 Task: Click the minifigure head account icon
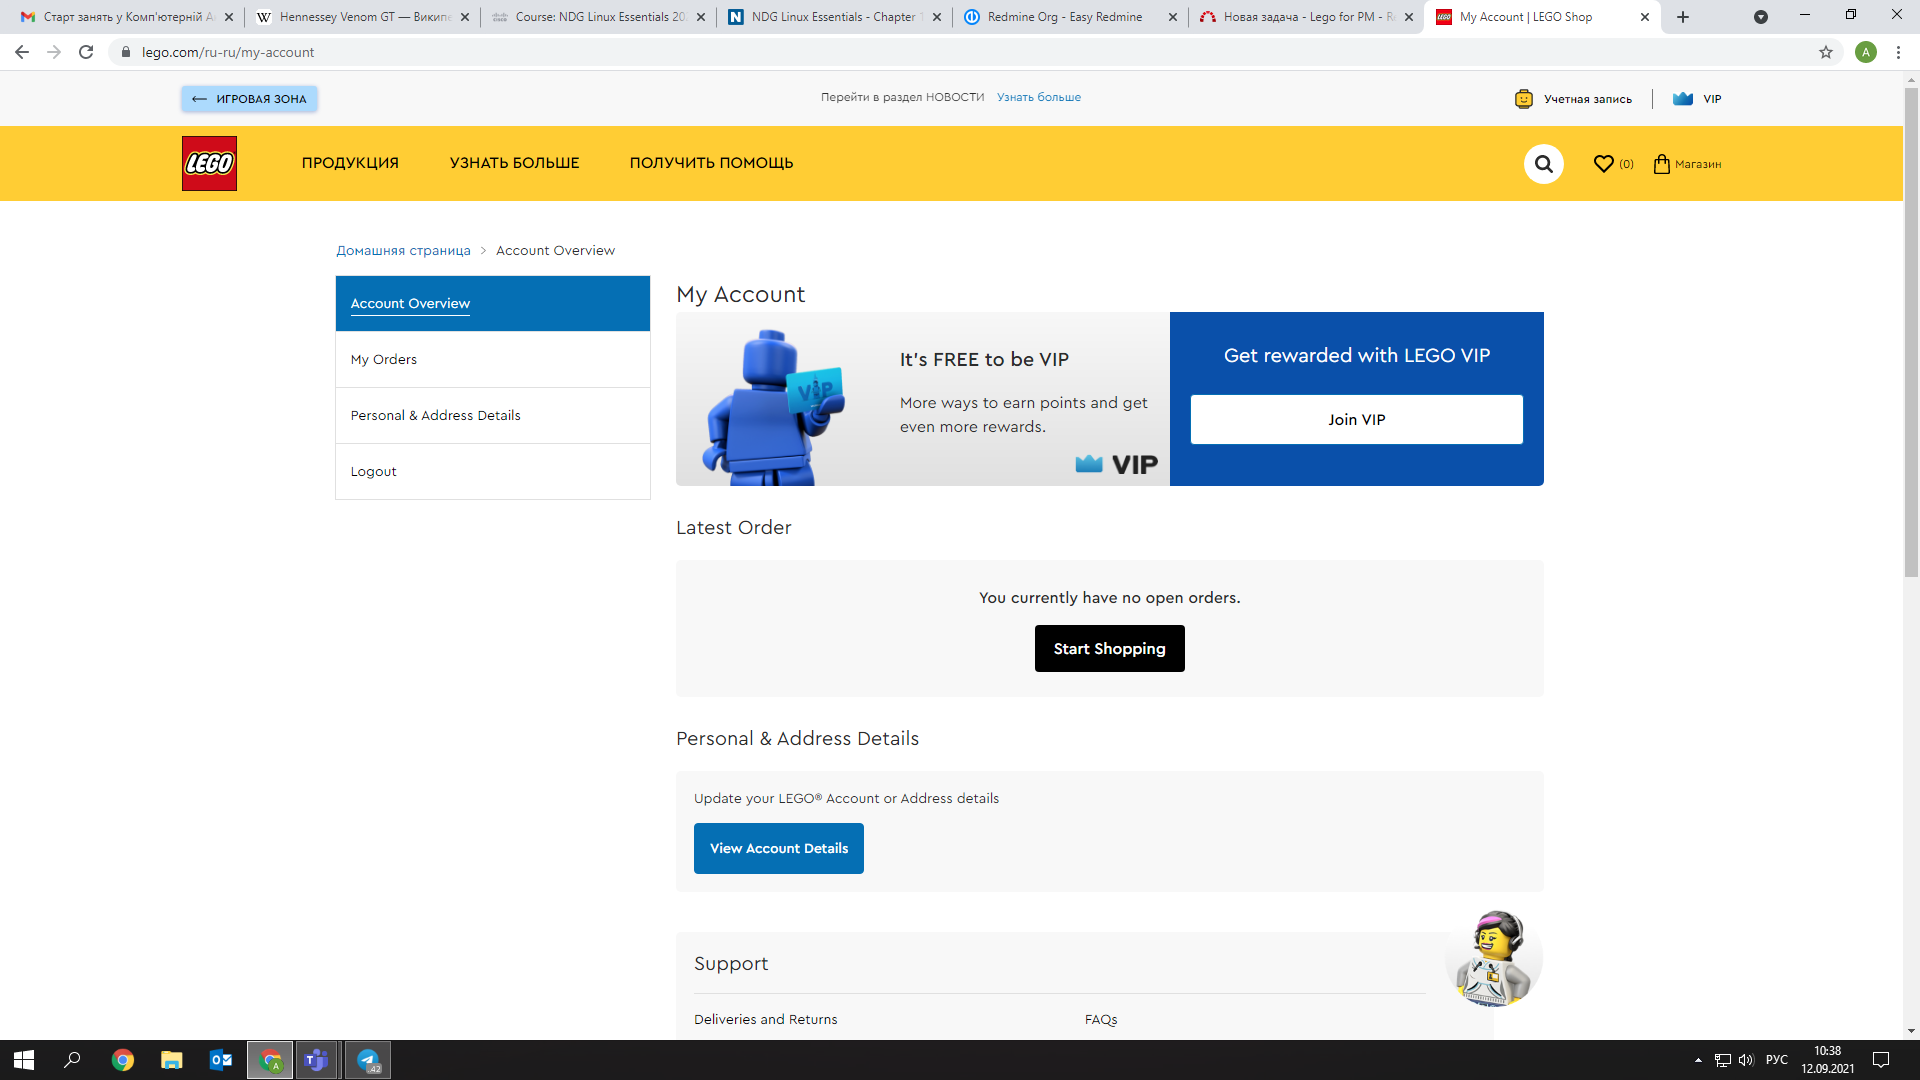tap(1523, 99)
